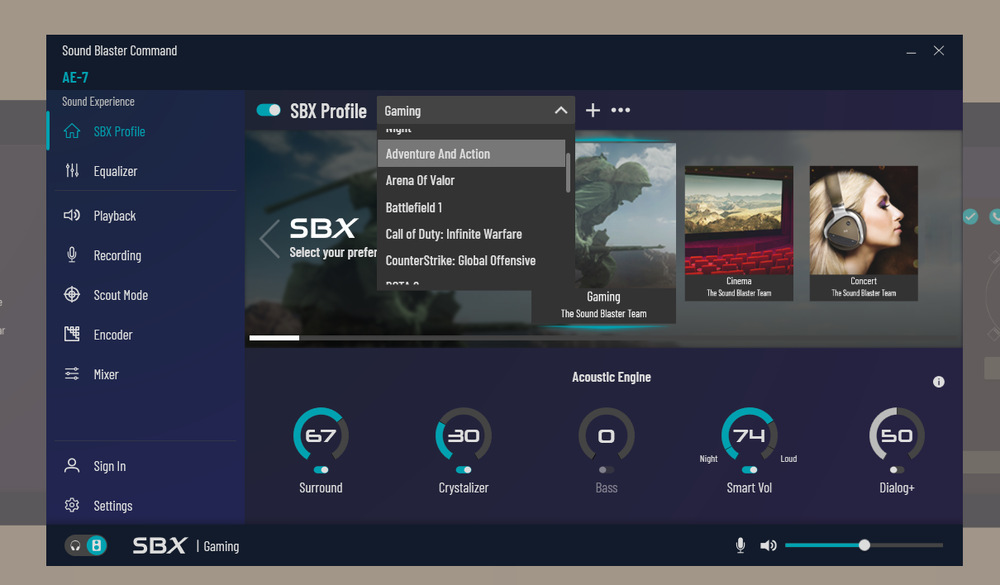The height and width of the screenshot is (585, 1000).
Task: Toggle the SBX Profile master switch
Action: [x=268, y=110]
